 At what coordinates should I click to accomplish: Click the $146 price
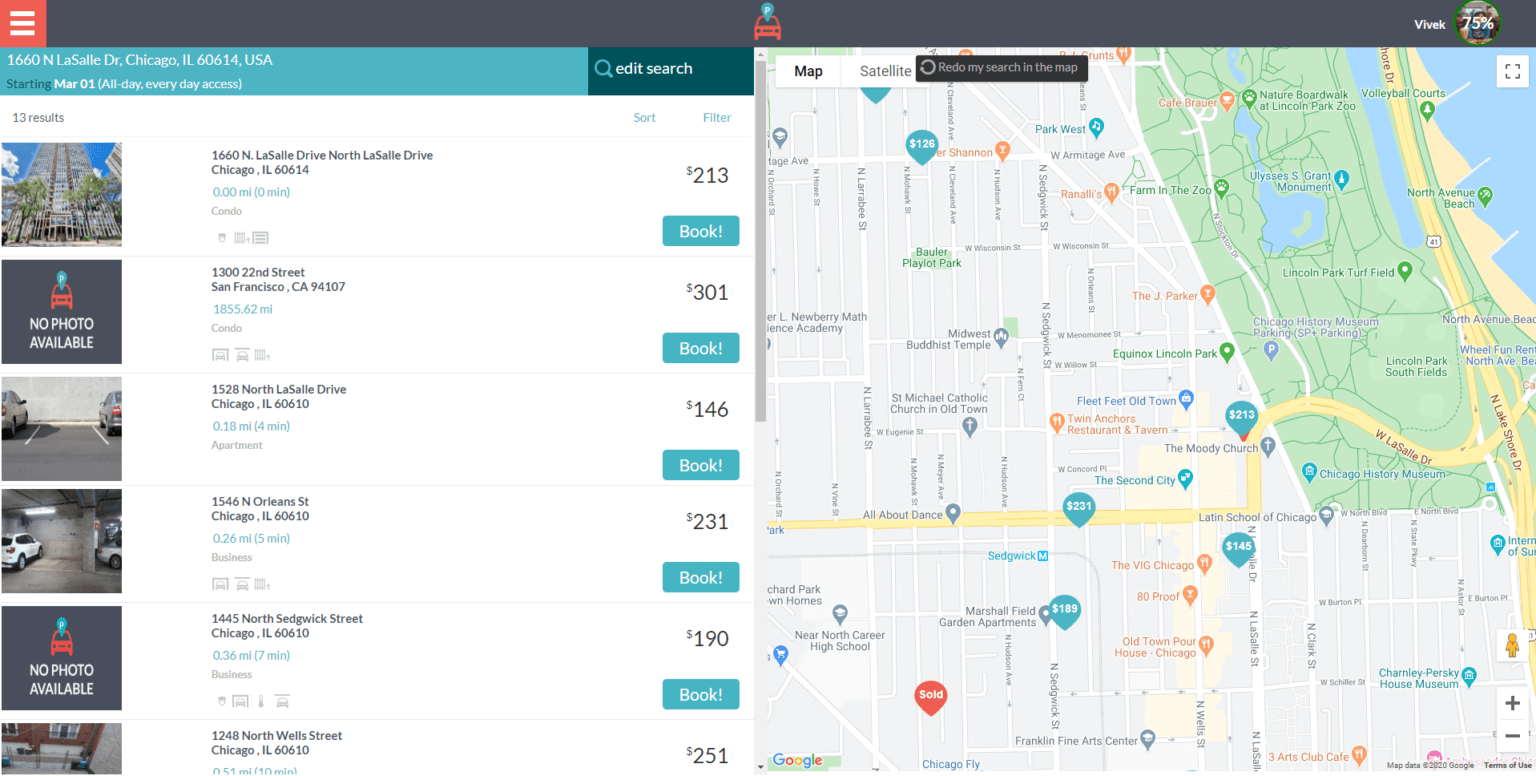coord(708,409)
